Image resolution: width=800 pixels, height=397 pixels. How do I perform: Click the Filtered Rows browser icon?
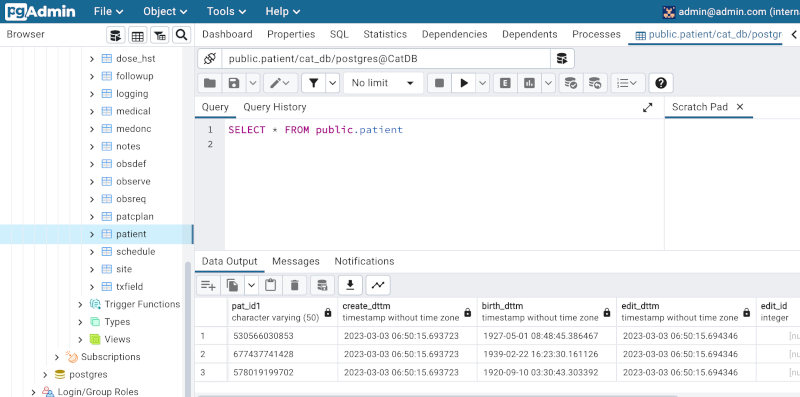pyautogui.click(x=160, y=35)
